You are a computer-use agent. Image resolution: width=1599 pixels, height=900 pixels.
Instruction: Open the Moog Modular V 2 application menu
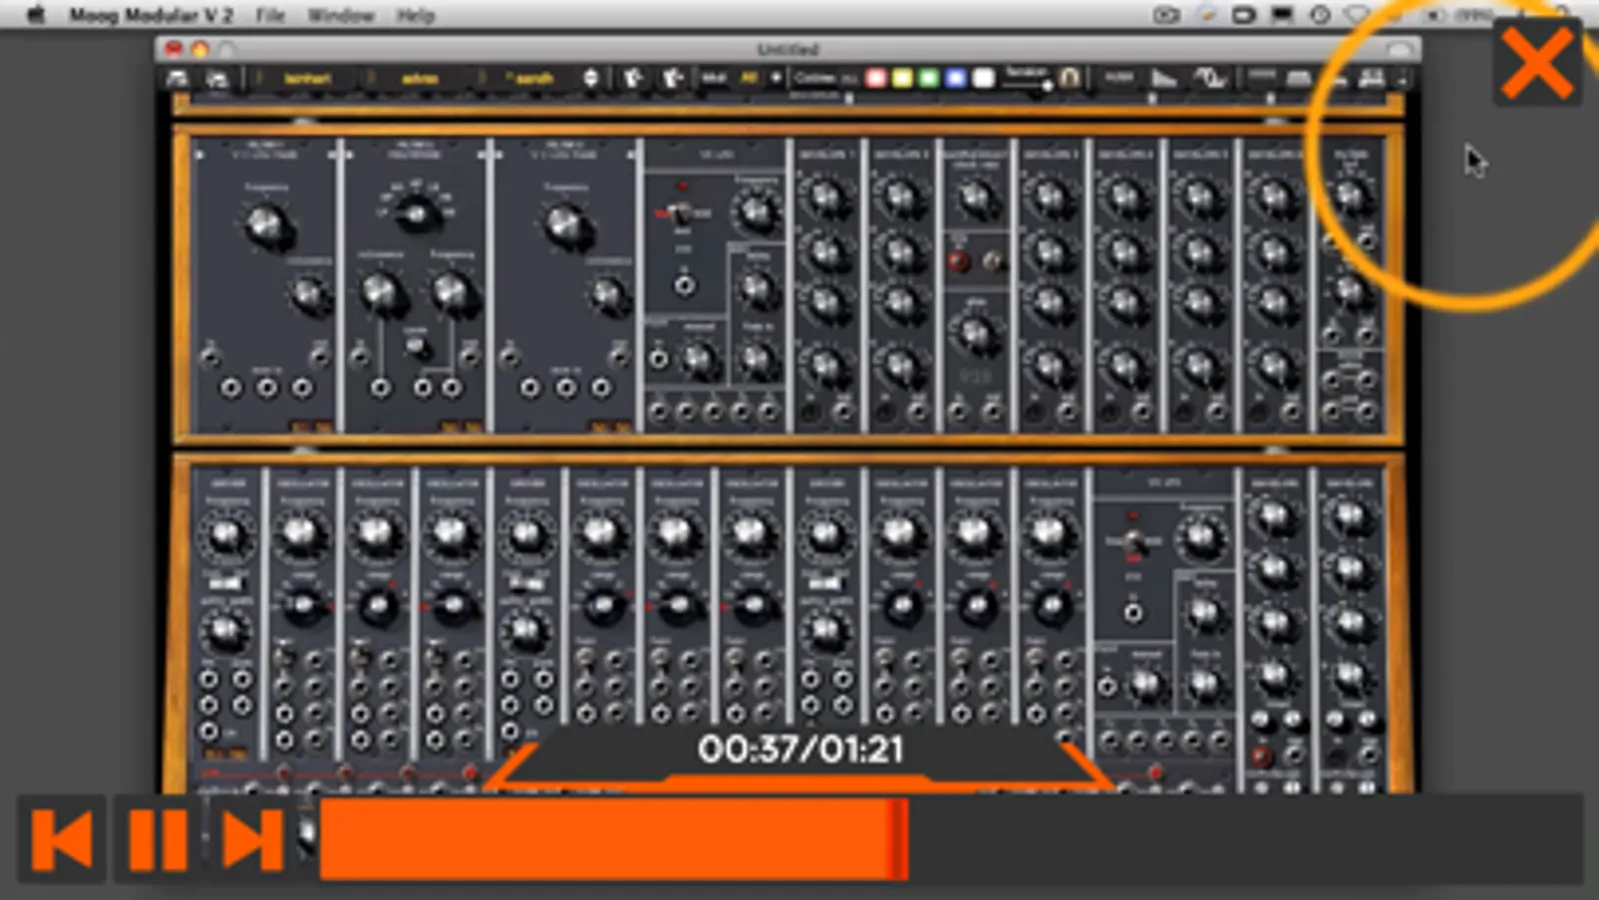[151, 15]
